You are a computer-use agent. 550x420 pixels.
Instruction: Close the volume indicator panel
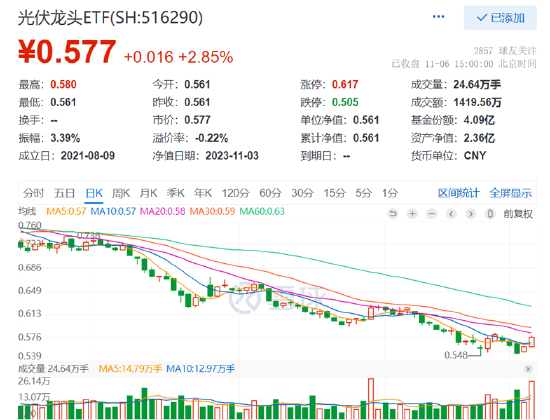tap(528, 369)
